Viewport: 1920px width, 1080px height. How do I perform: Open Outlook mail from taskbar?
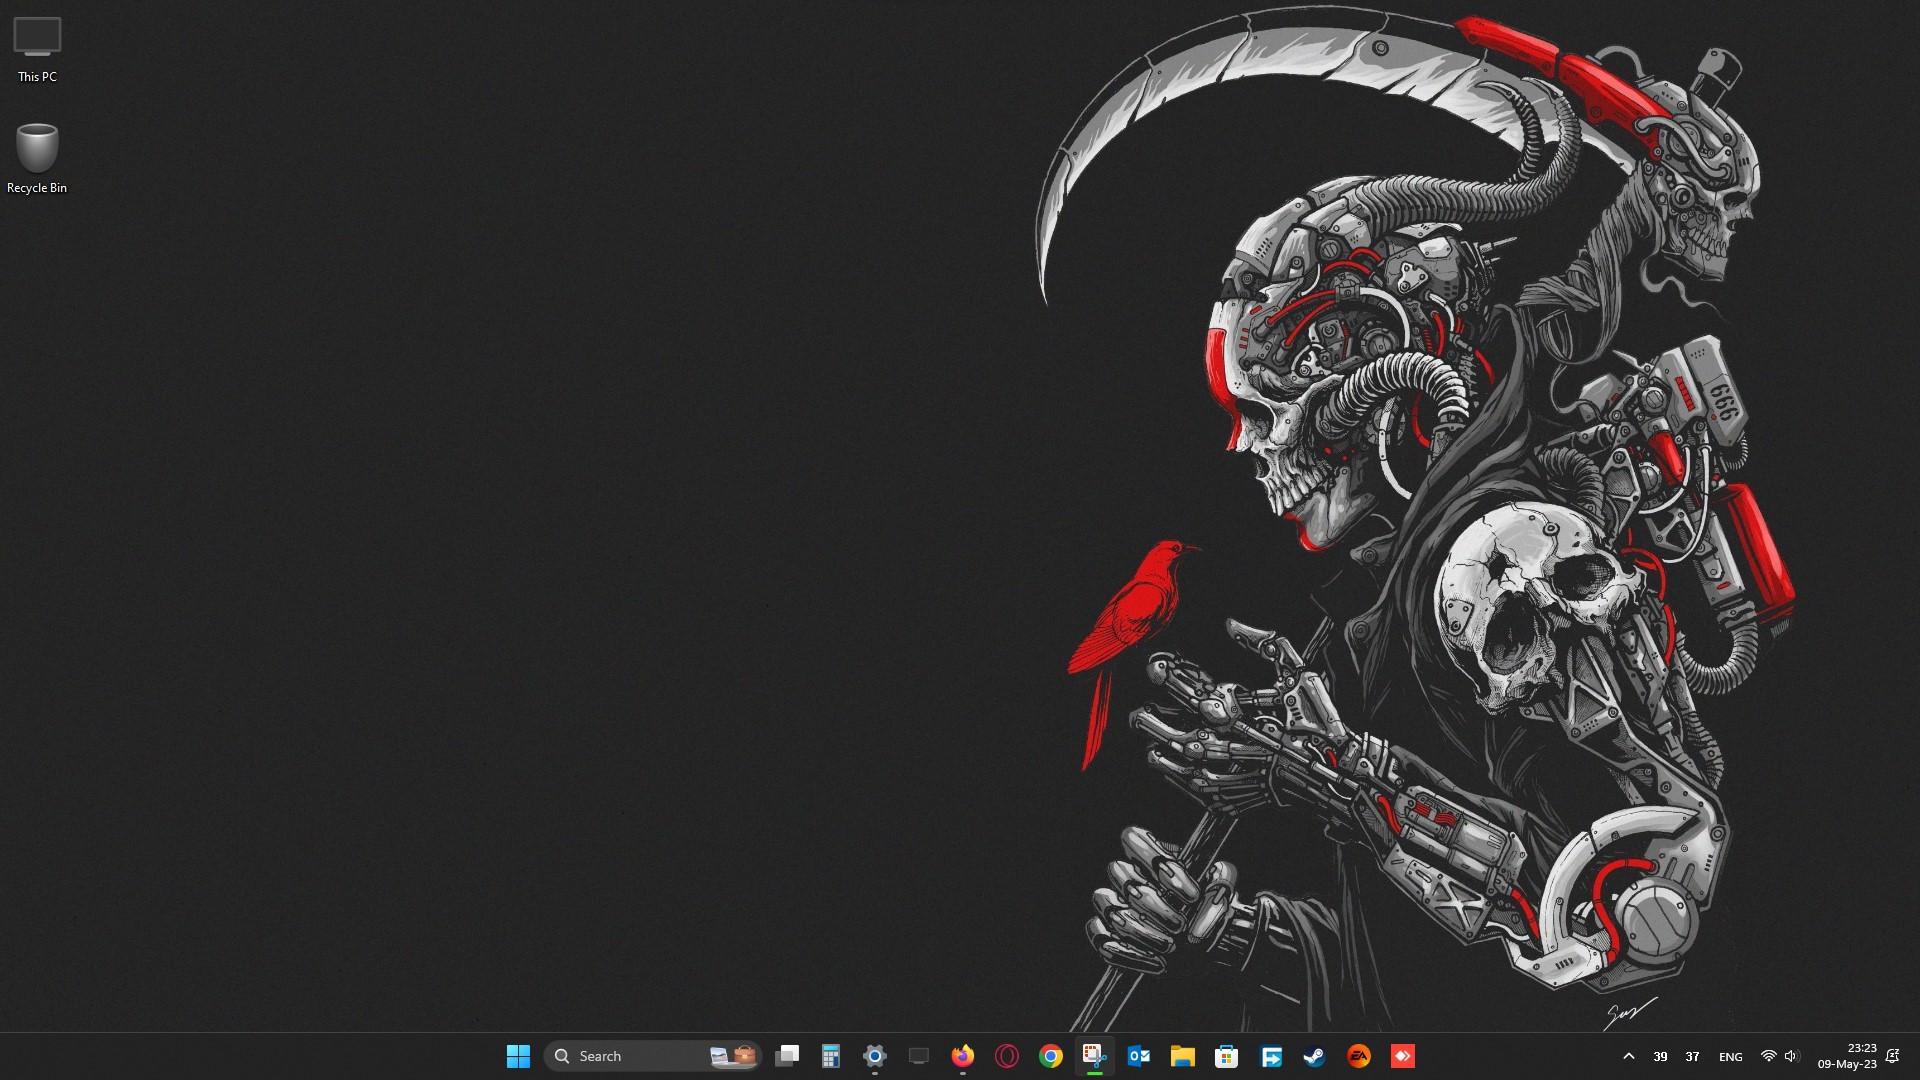(x=1139, y=1056)
